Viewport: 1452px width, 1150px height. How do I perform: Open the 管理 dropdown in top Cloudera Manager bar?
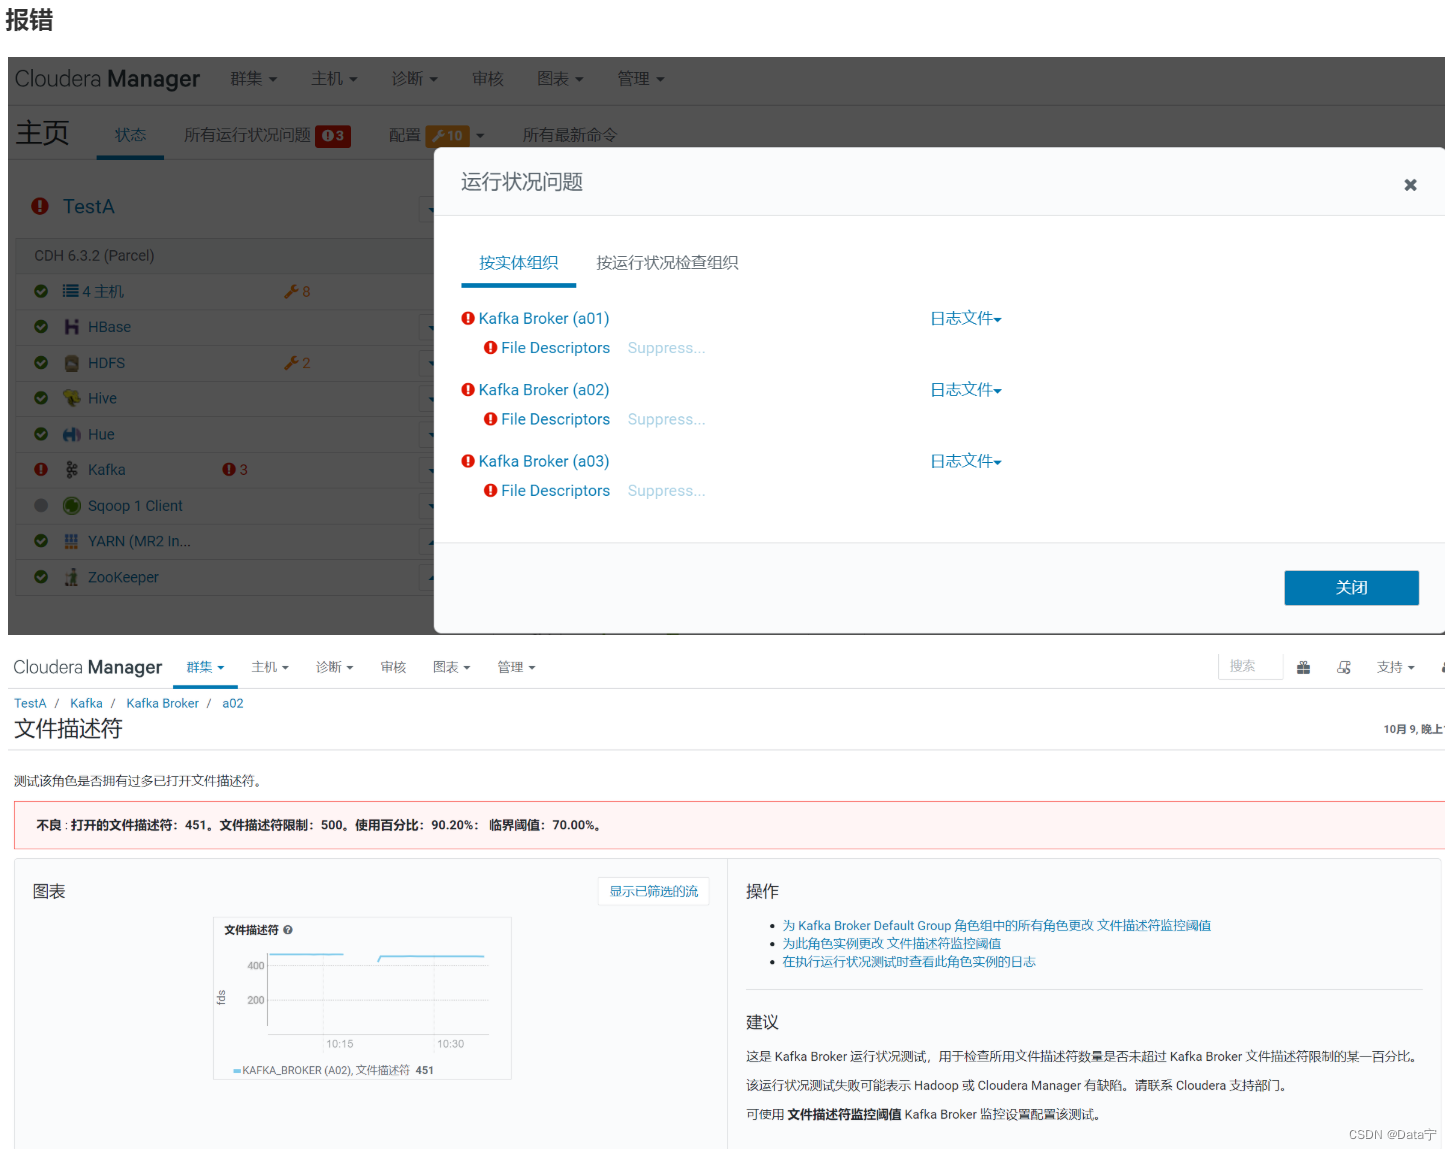point(641,79)
